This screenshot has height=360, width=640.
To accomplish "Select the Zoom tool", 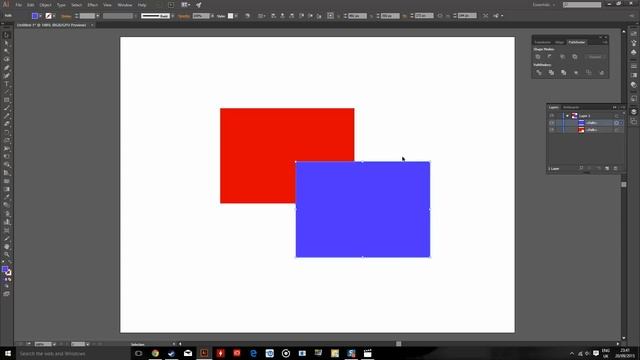I will tap(6, 255).
